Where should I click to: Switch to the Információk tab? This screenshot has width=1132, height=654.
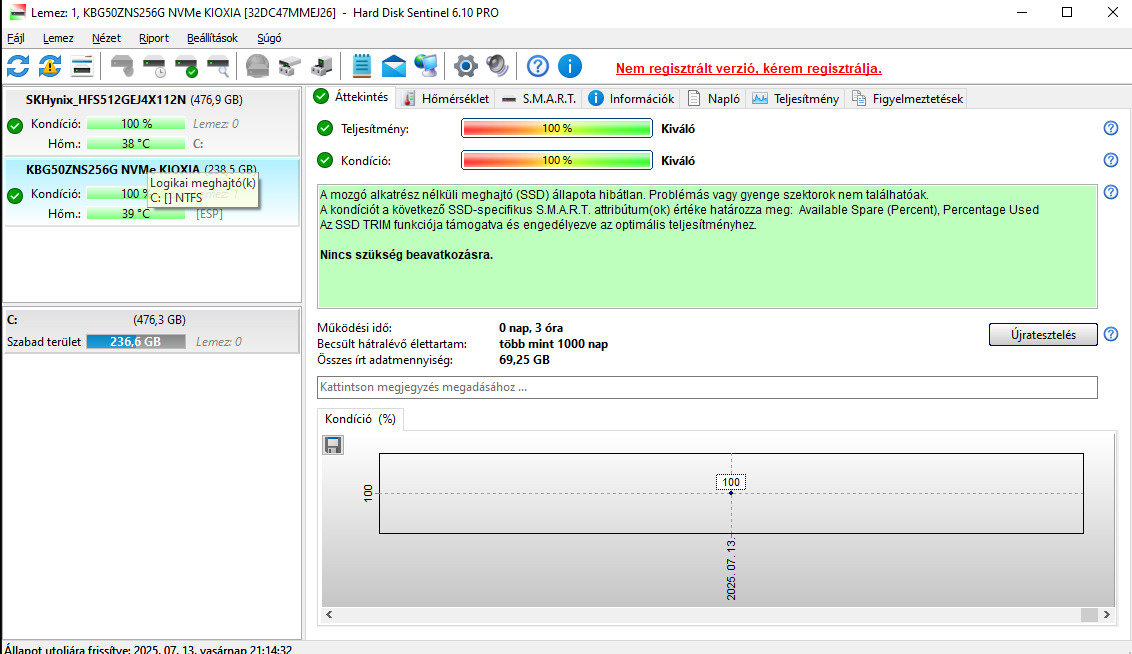coord(632,99)
